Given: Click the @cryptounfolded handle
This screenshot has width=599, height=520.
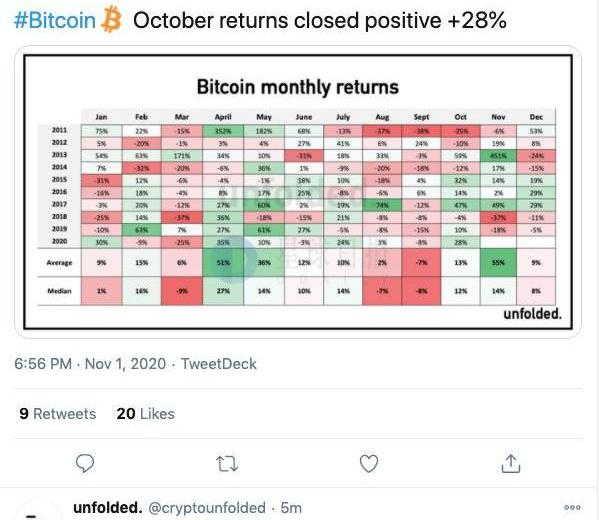Looking at the screenshot, I should [207, 508].
